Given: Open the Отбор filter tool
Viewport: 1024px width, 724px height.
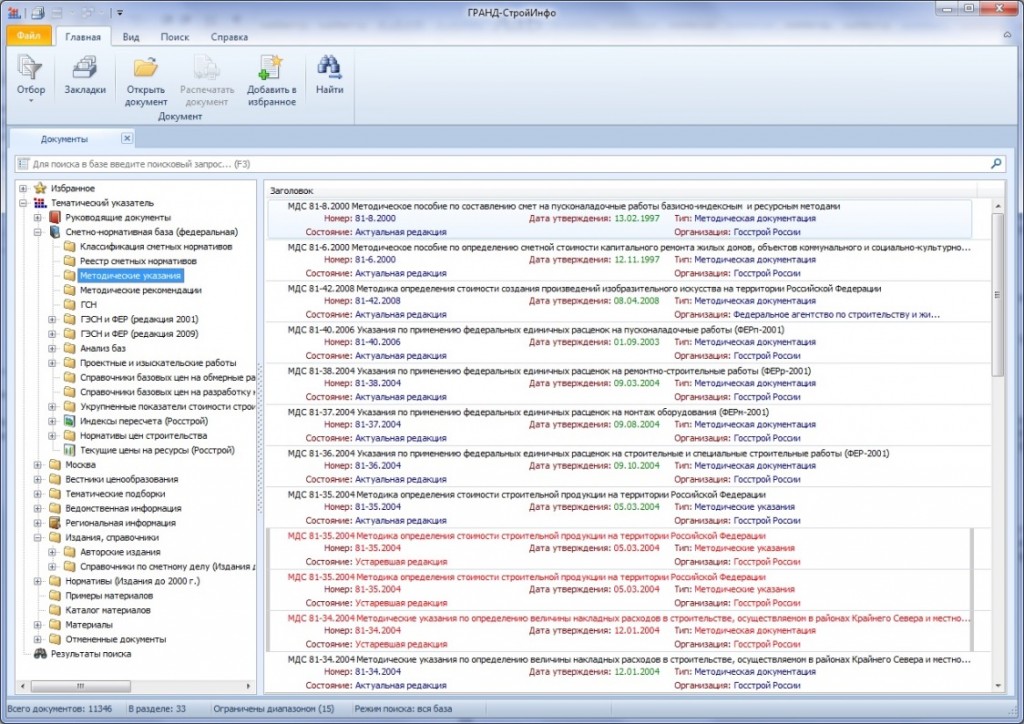Looking at the screenshot, I should click(31, 79).
